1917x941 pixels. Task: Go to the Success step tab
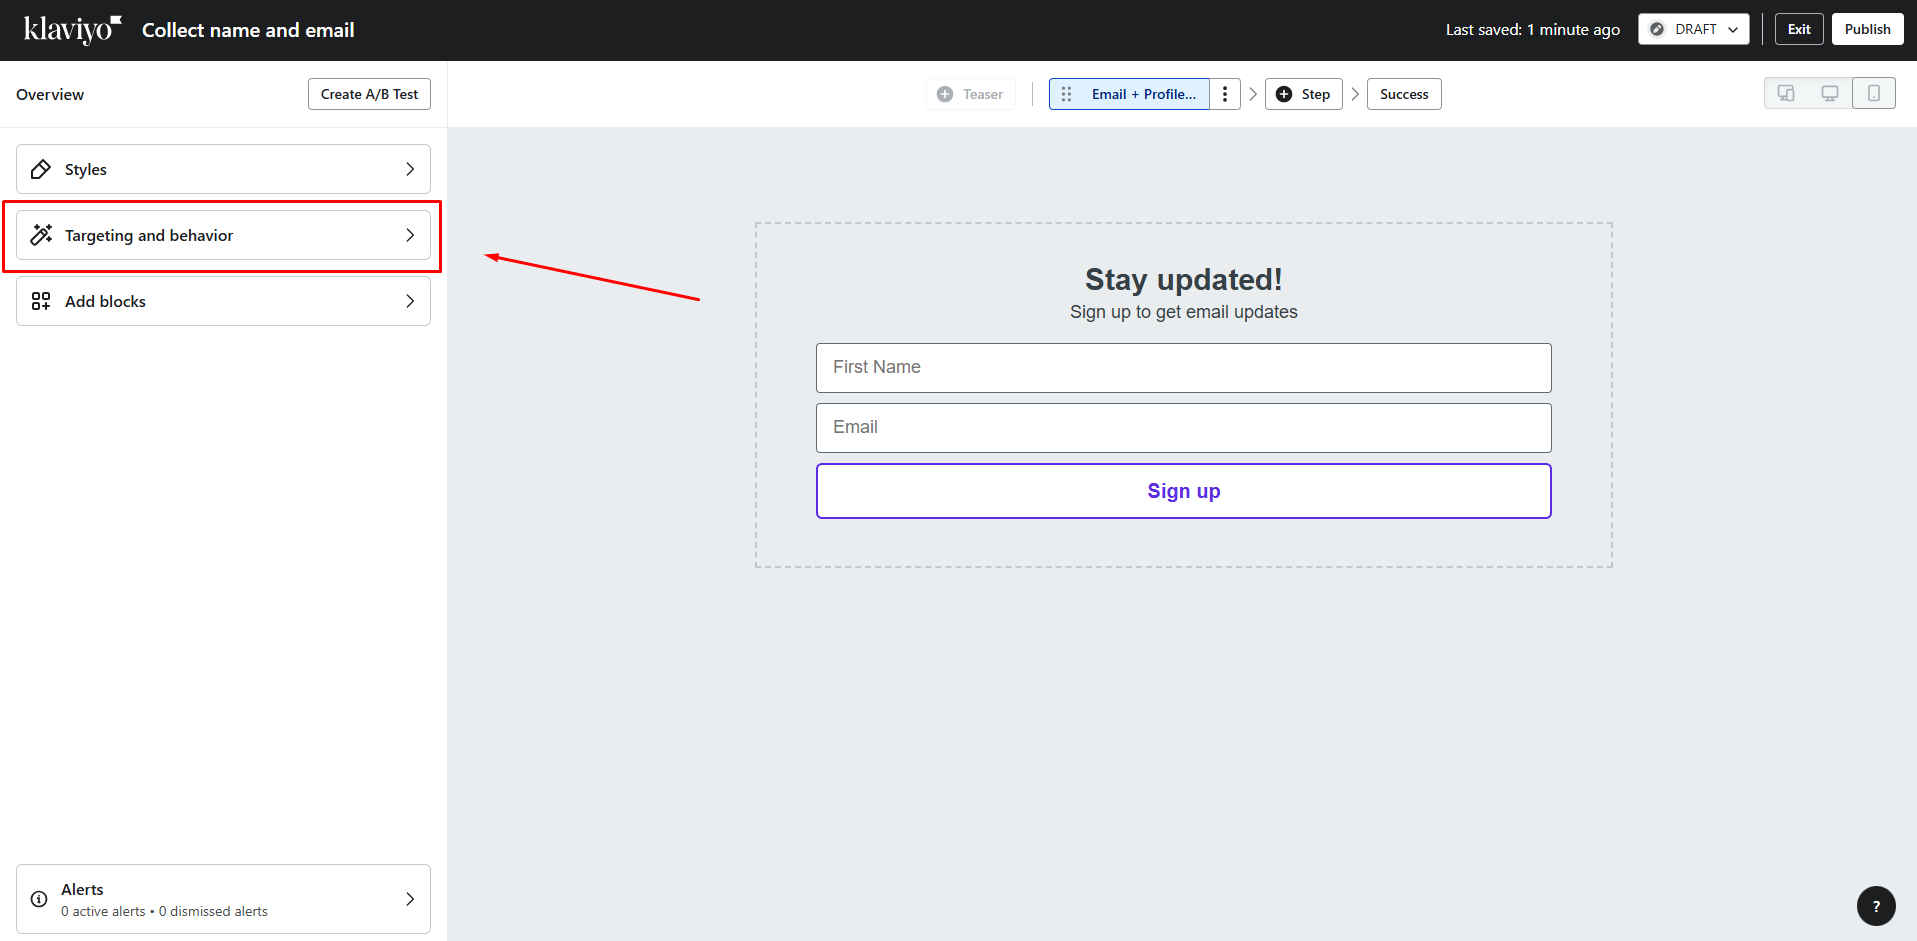(1403, 94)
